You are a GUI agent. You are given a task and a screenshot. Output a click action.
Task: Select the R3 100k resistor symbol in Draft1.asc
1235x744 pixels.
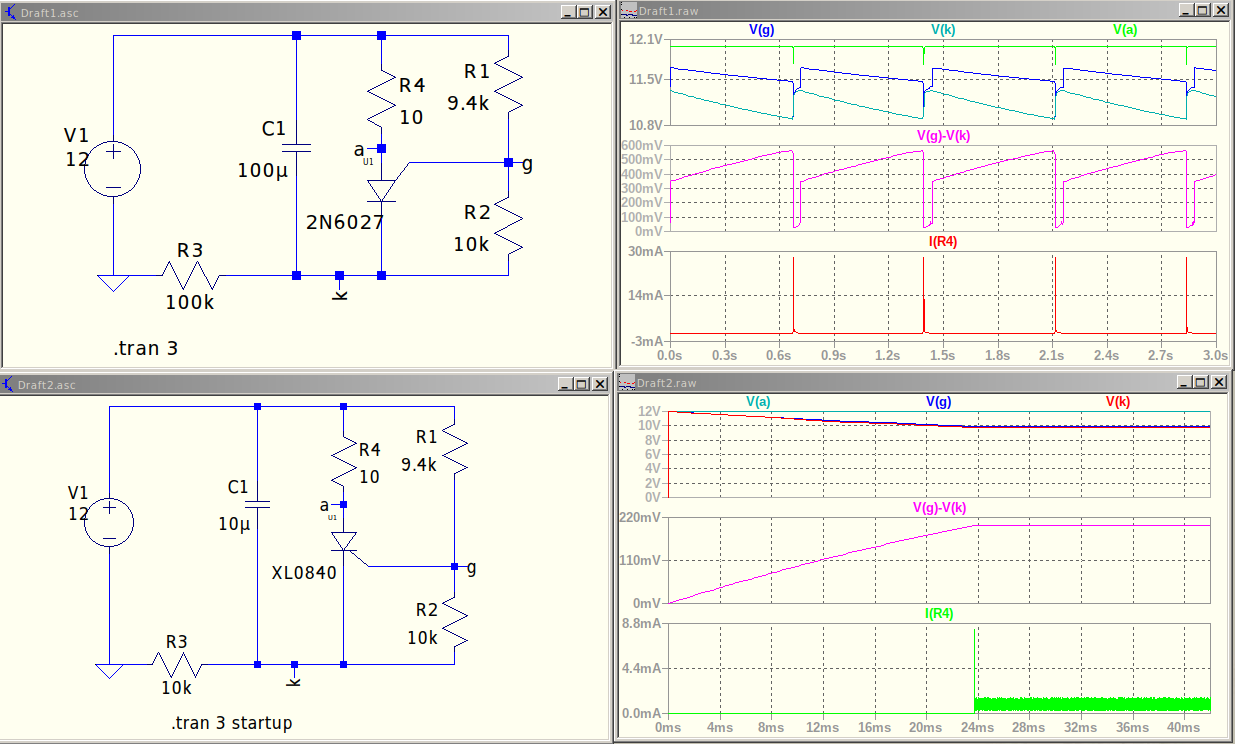(190, 274)
